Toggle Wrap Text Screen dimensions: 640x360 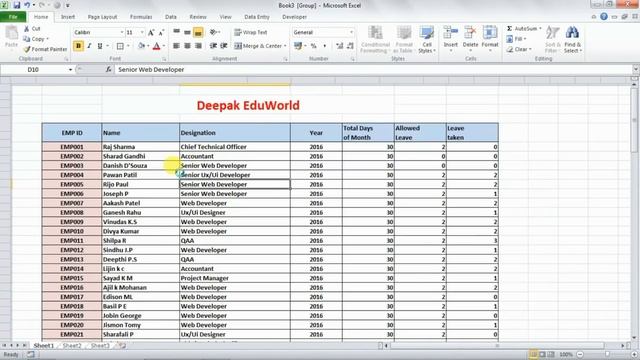[251, 32]
